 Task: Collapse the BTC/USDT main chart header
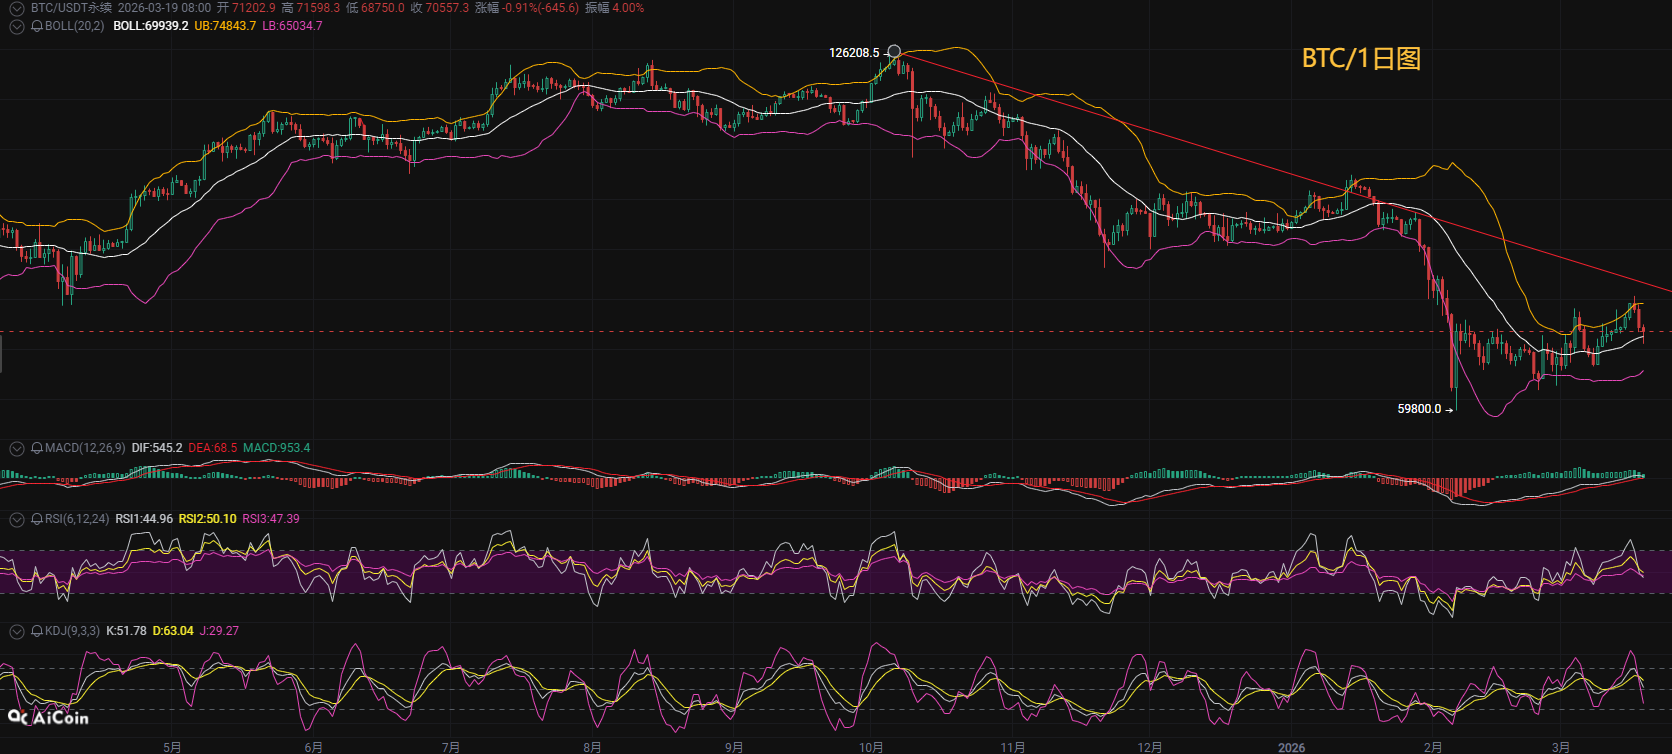(x=17, y=8)
